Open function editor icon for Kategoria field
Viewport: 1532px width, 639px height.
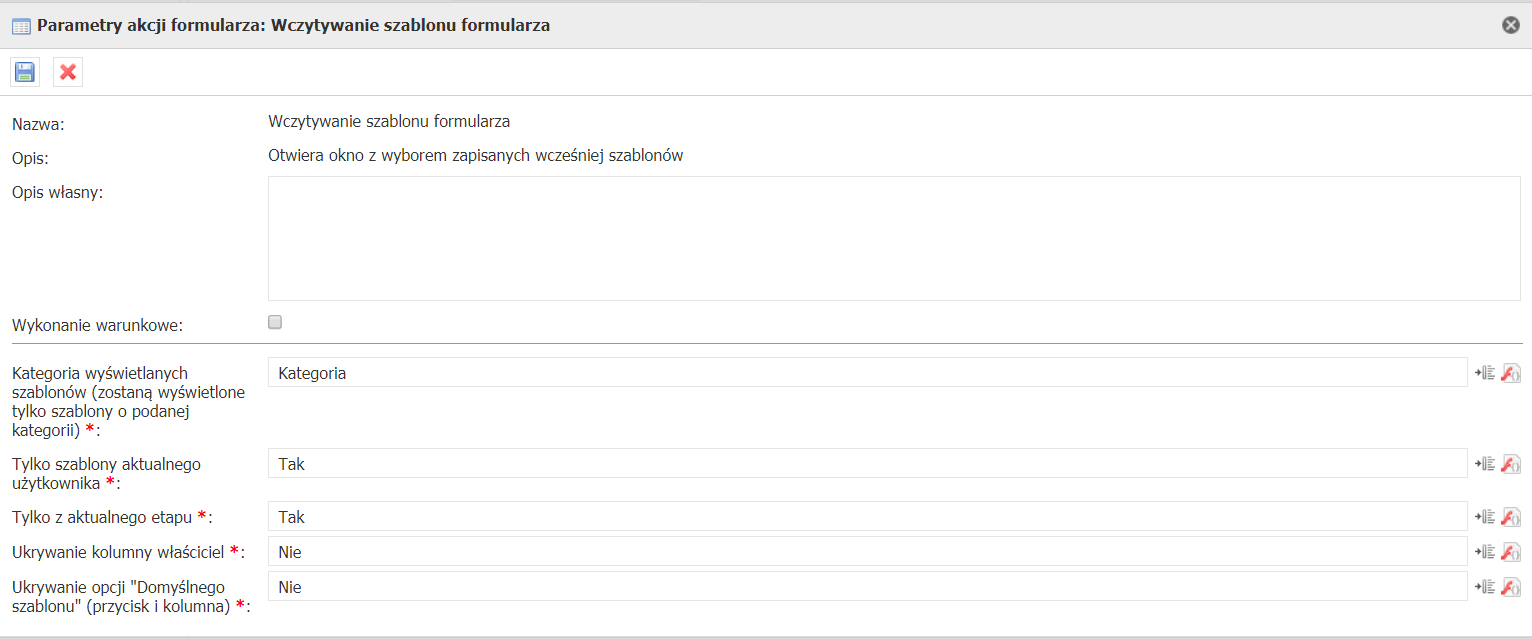[x=1511, y=373]
